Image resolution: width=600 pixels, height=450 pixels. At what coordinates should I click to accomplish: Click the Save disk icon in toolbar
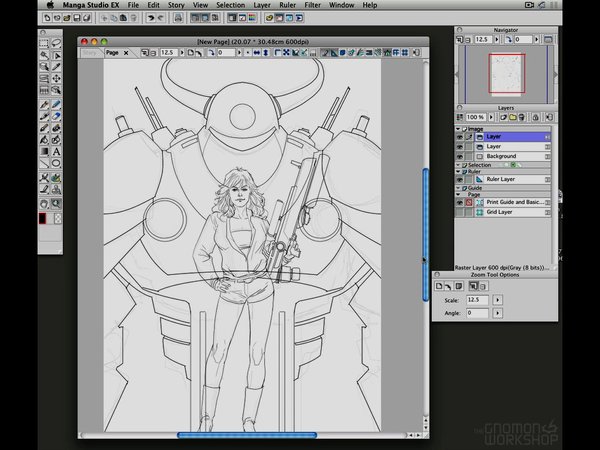pyautogui.click(x=77, y=18)
